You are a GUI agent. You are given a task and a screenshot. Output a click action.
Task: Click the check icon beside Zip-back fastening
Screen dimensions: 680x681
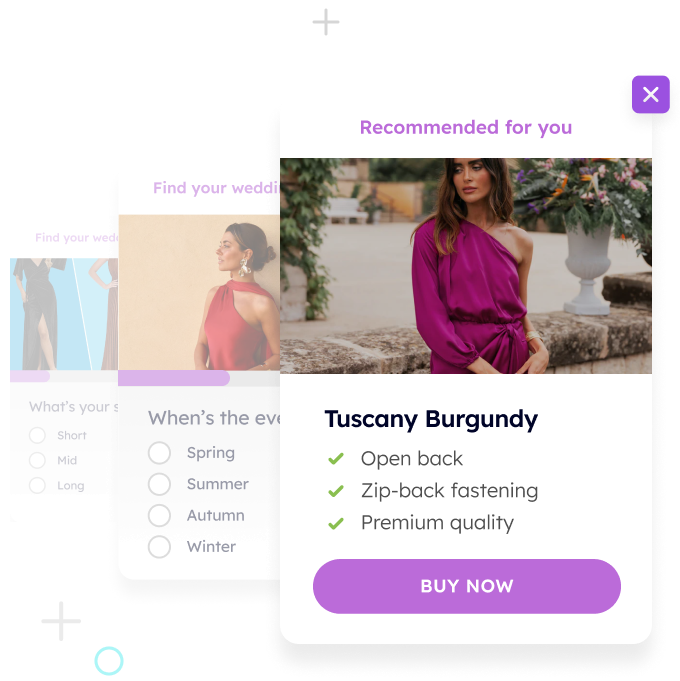[336, 491]
